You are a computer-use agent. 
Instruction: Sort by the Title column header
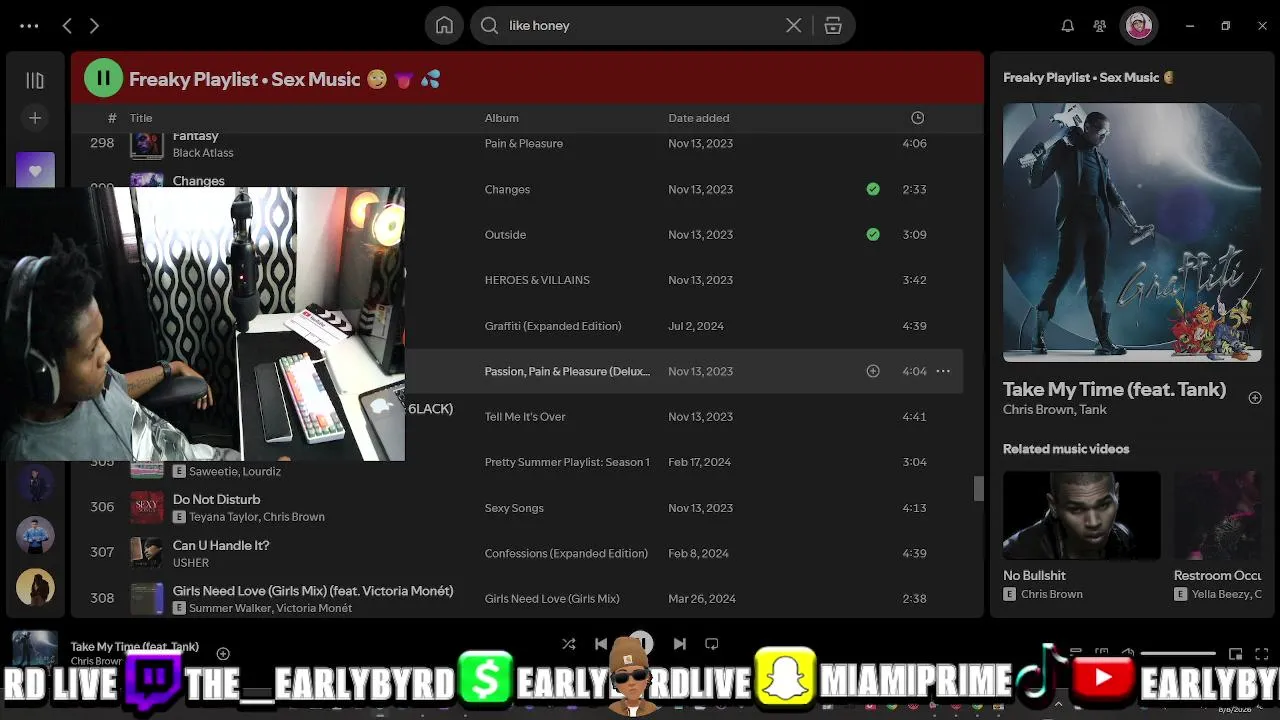[x=141, y=118]
